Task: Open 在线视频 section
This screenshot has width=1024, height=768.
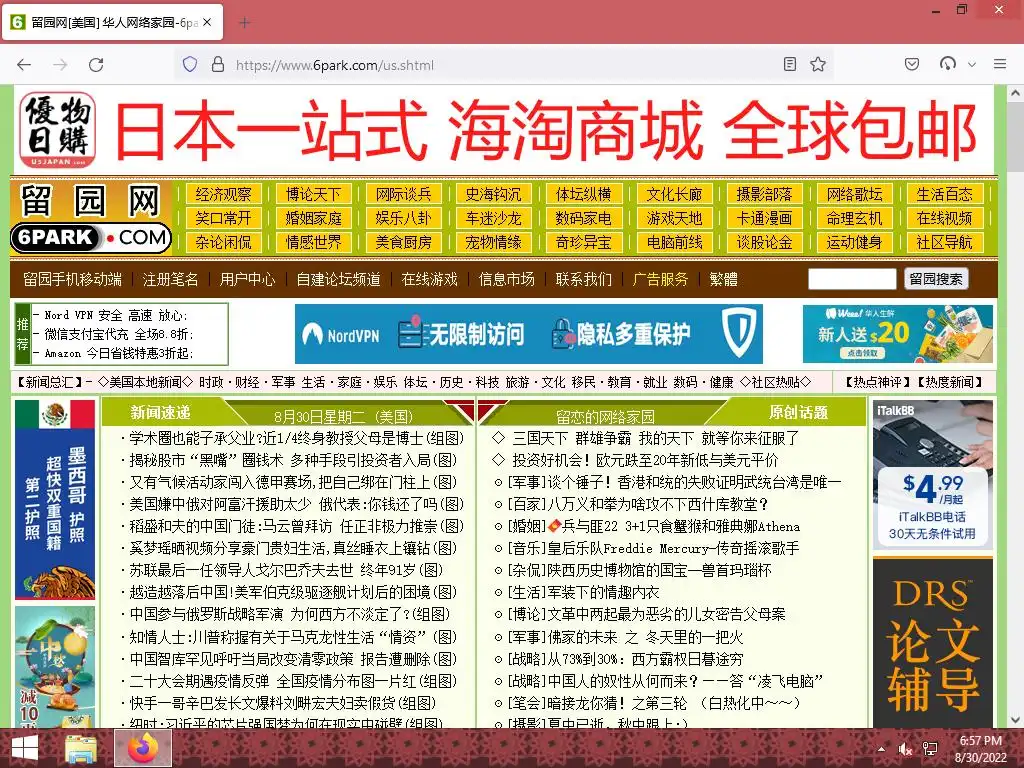Action: tap(944, 218)
